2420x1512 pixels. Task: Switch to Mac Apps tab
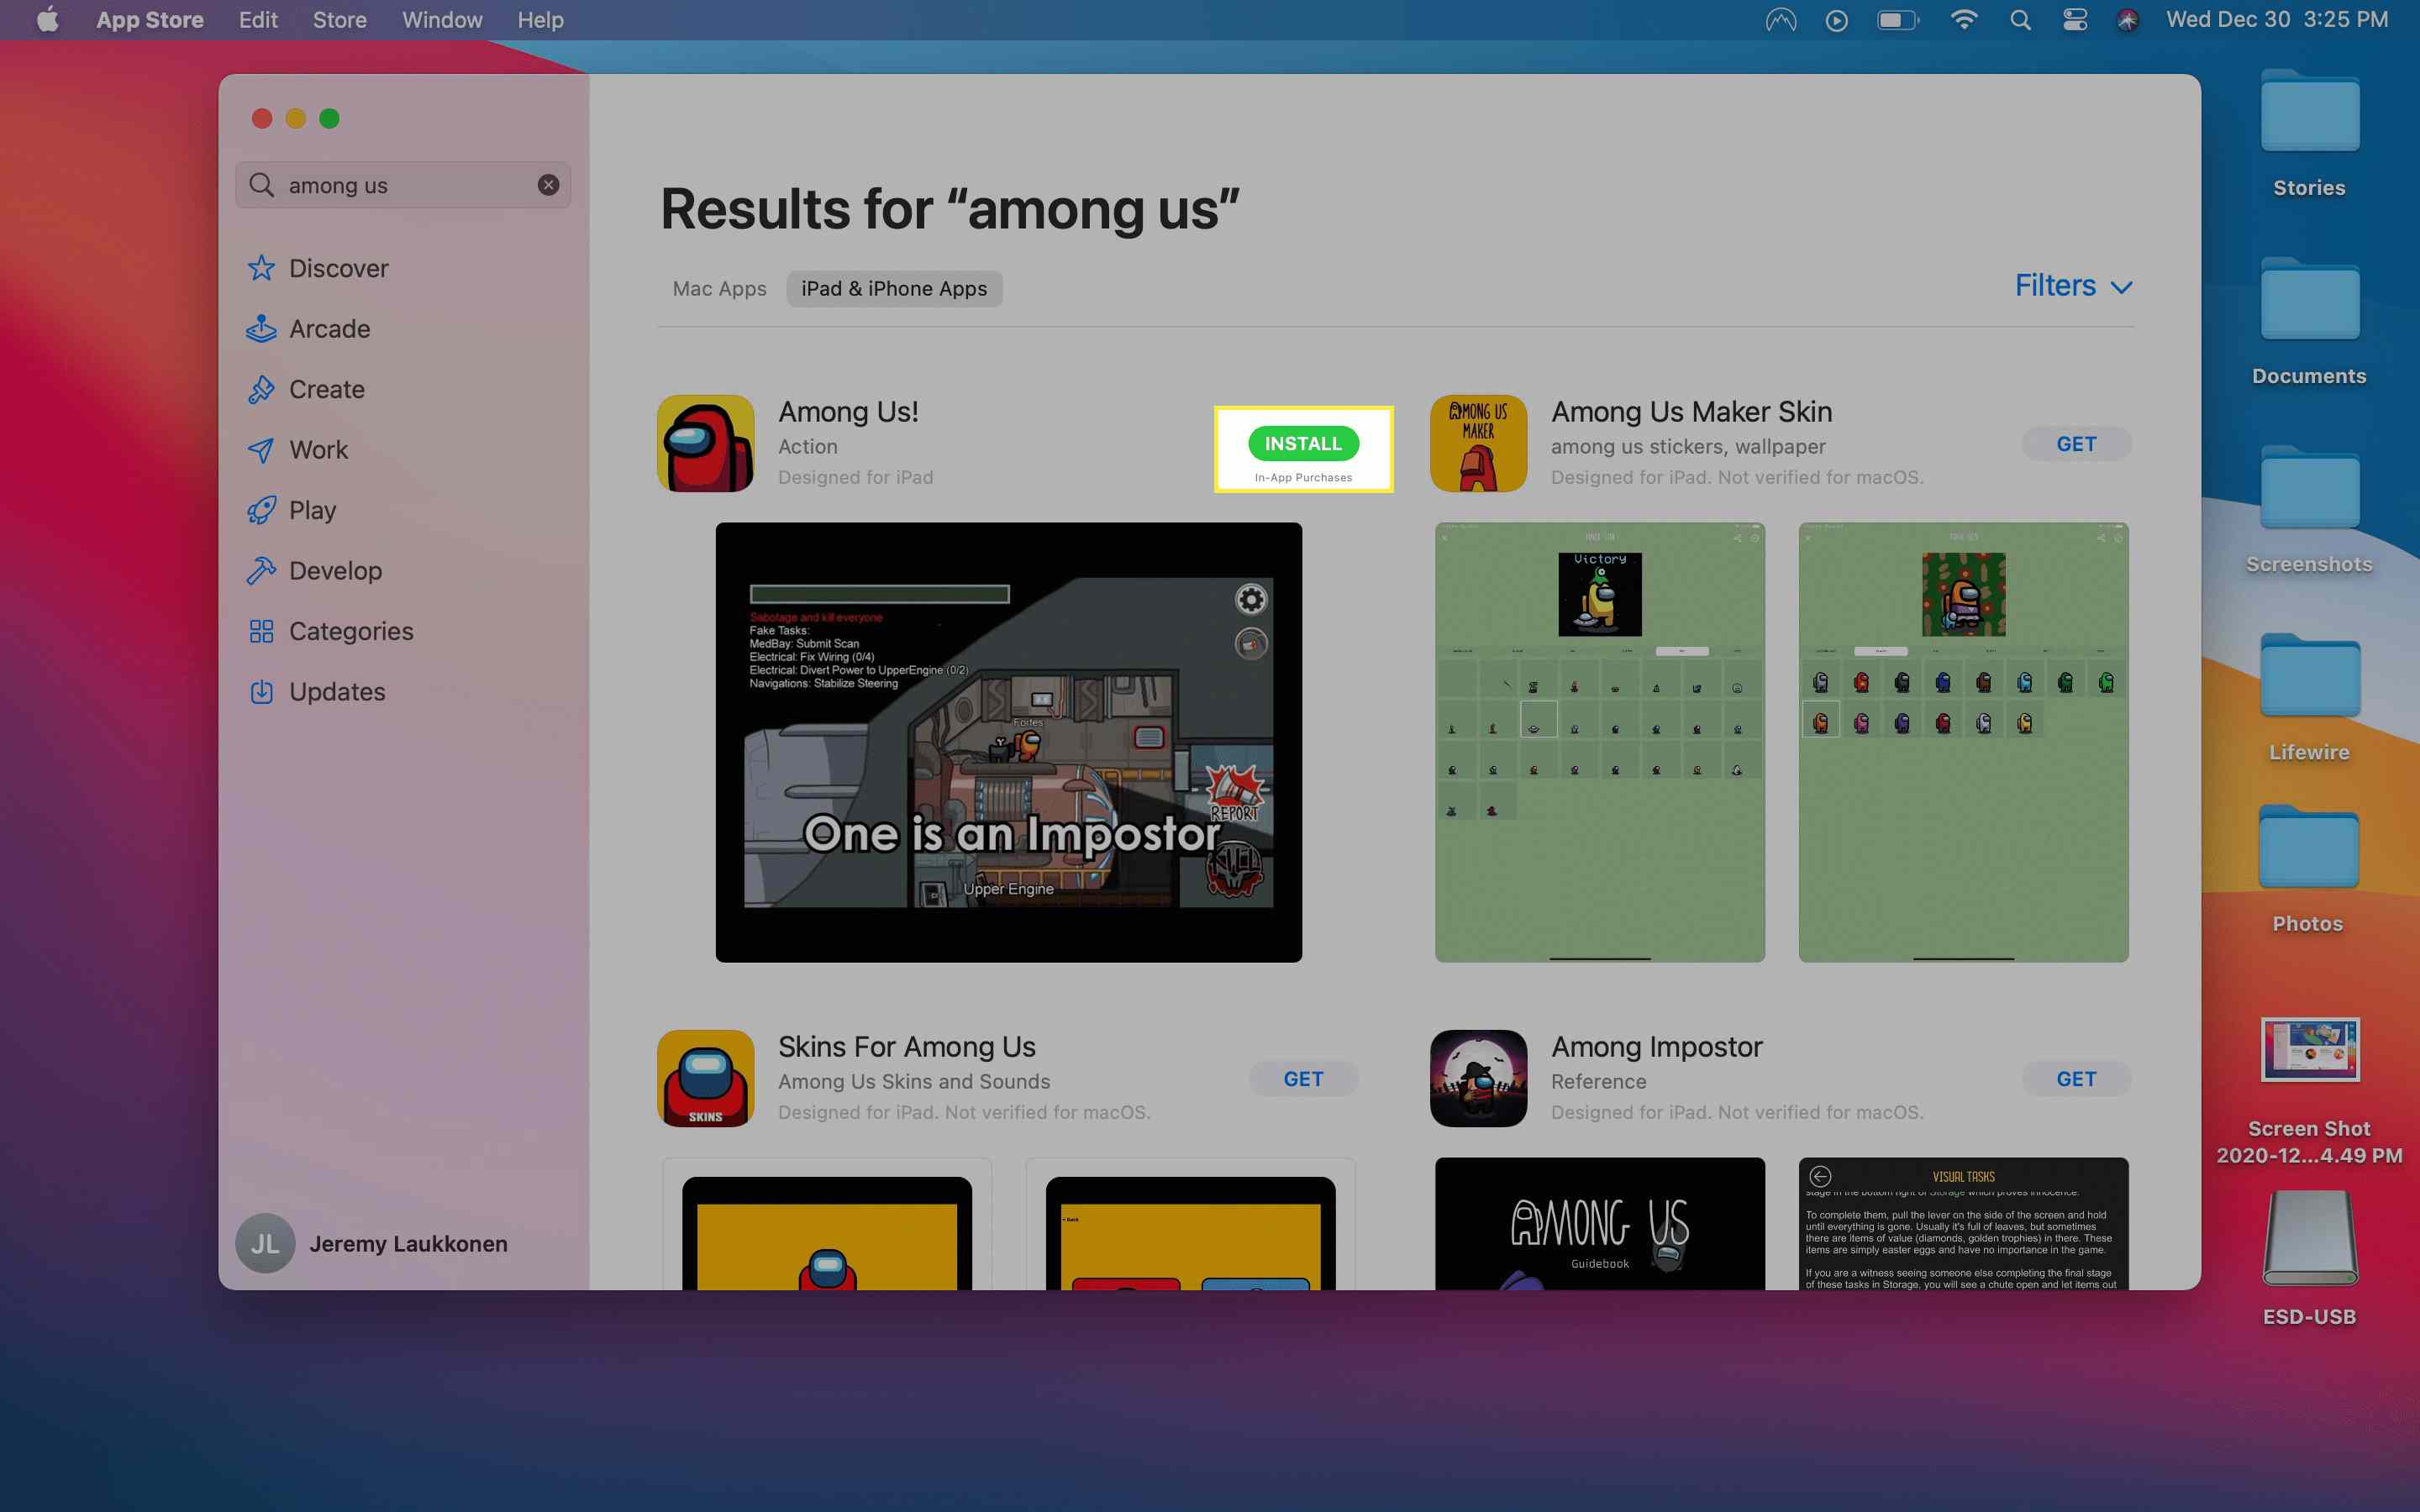(x=718, y=287)
